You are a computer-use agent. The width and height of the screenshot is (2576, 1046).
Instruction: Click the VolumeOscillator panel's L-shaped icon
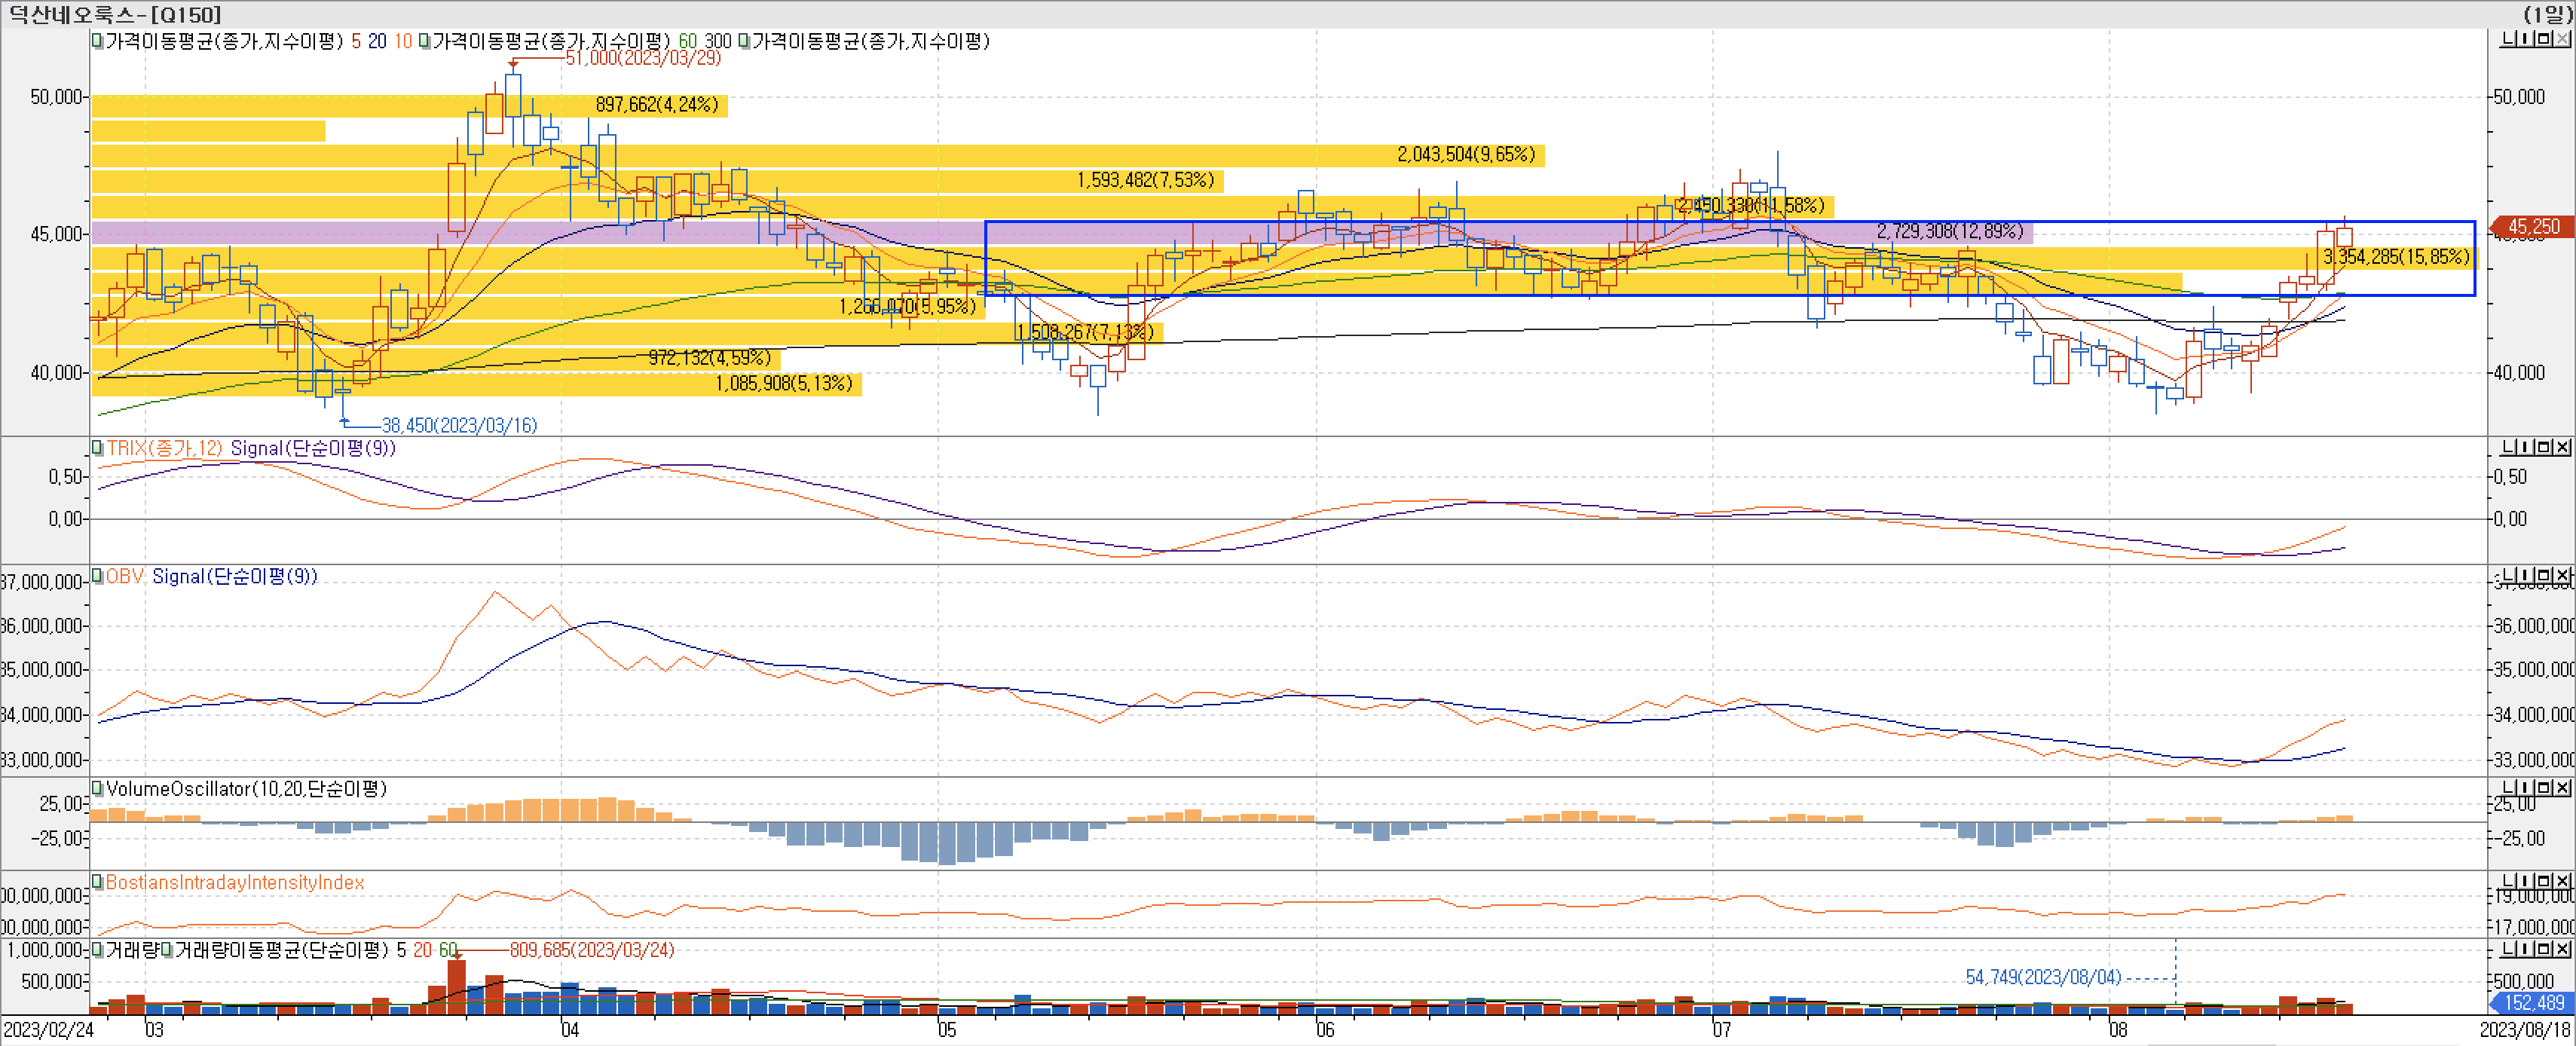click(2508, 788)
